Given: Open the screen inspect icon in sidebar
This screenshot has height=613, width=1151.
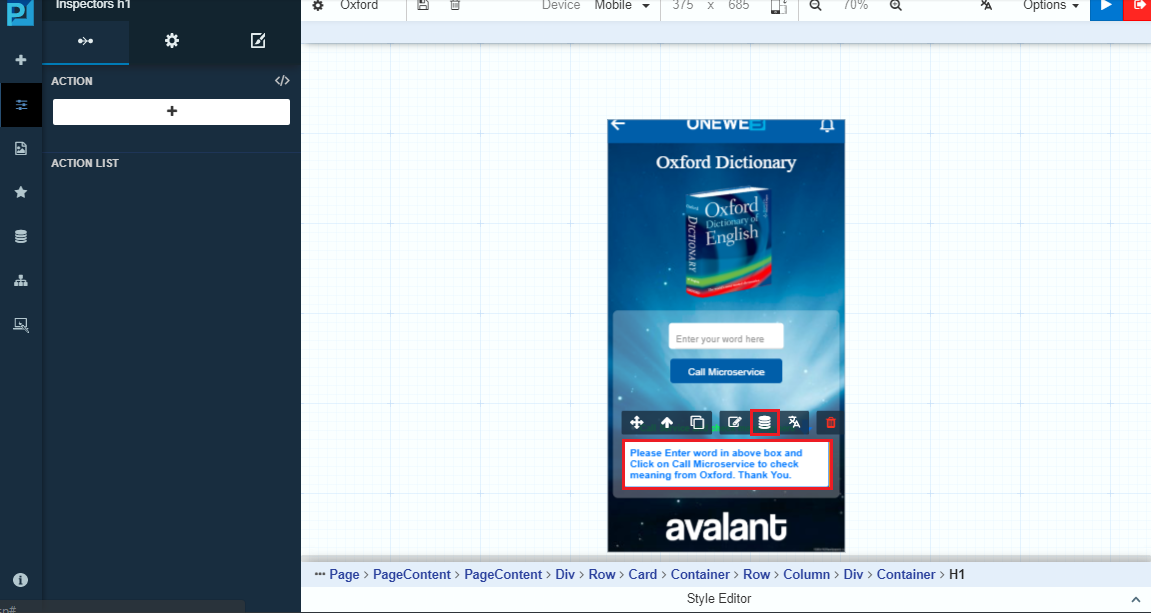Looking at the screenshot, I should [x=21, y=324].
